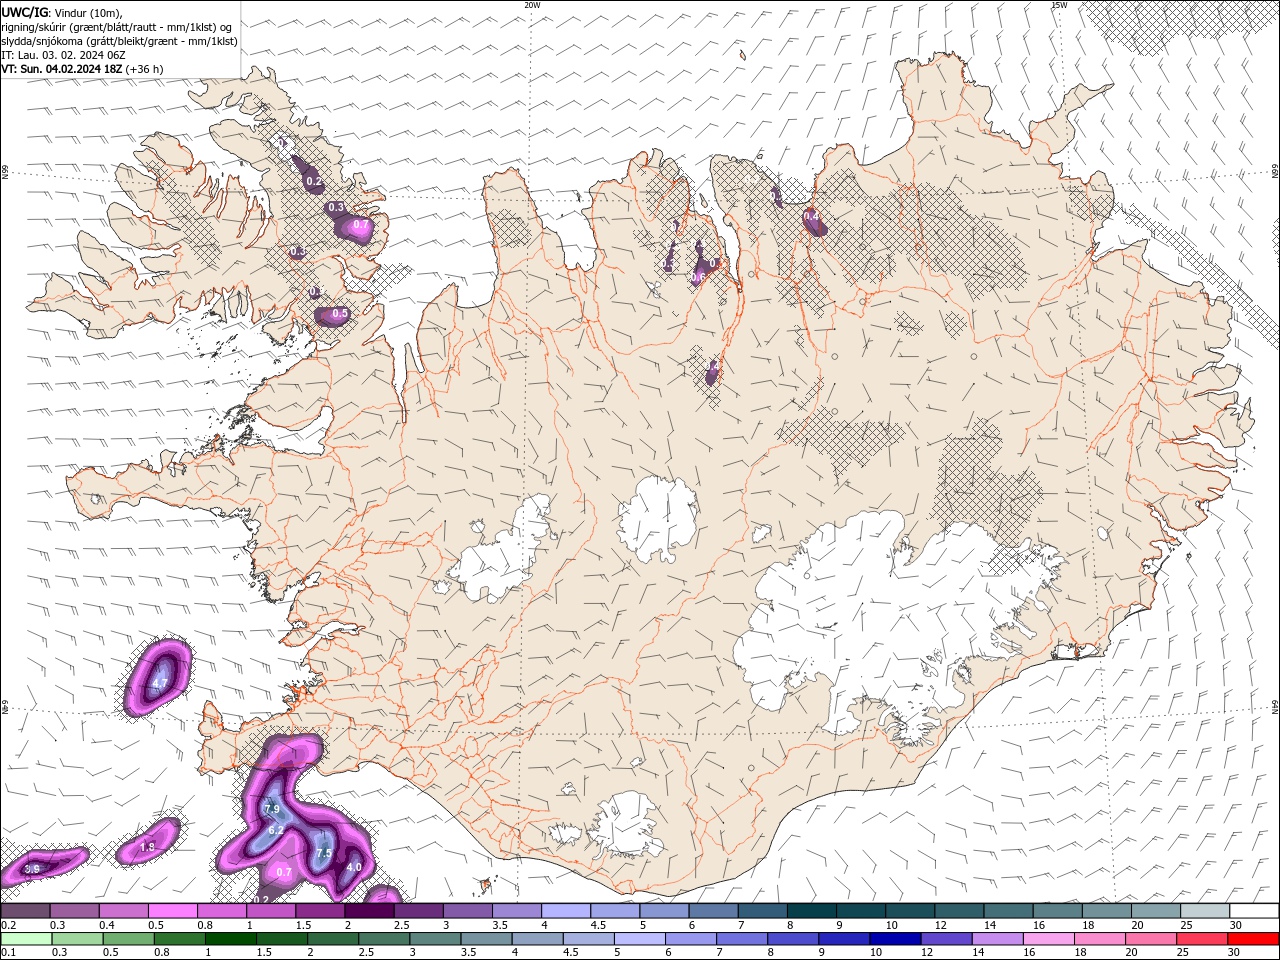Click the UWC/IG: Vindur (10m) title text
Screen dimensions: 1280x960
pyautogui.click(x=62, y=12)
